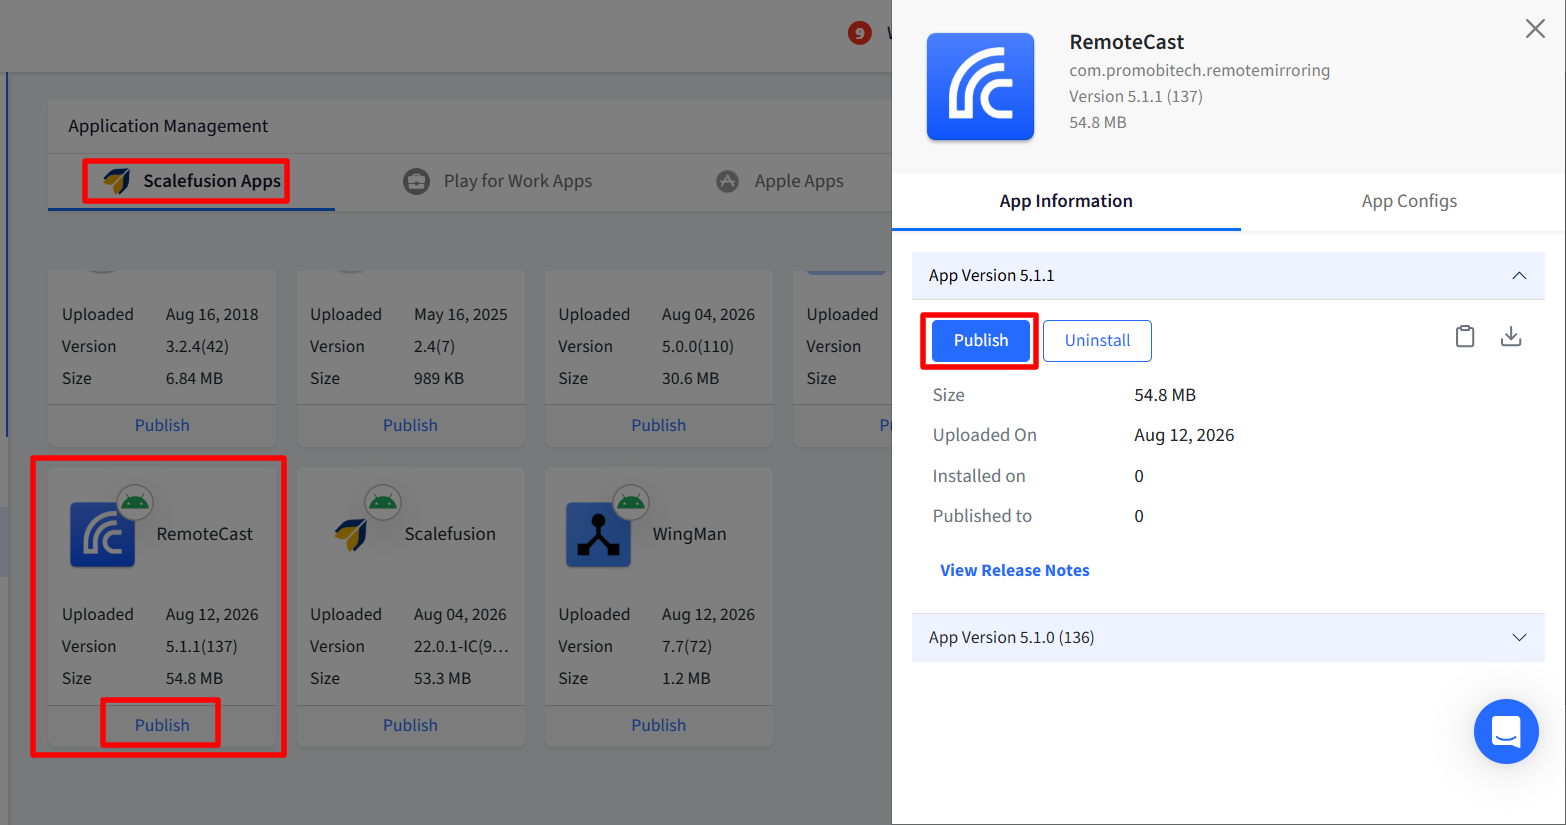Viewport: 1566px width, 825px height.
Task: Click the red notification badge showing 9
Action: [x=859, y=33]
